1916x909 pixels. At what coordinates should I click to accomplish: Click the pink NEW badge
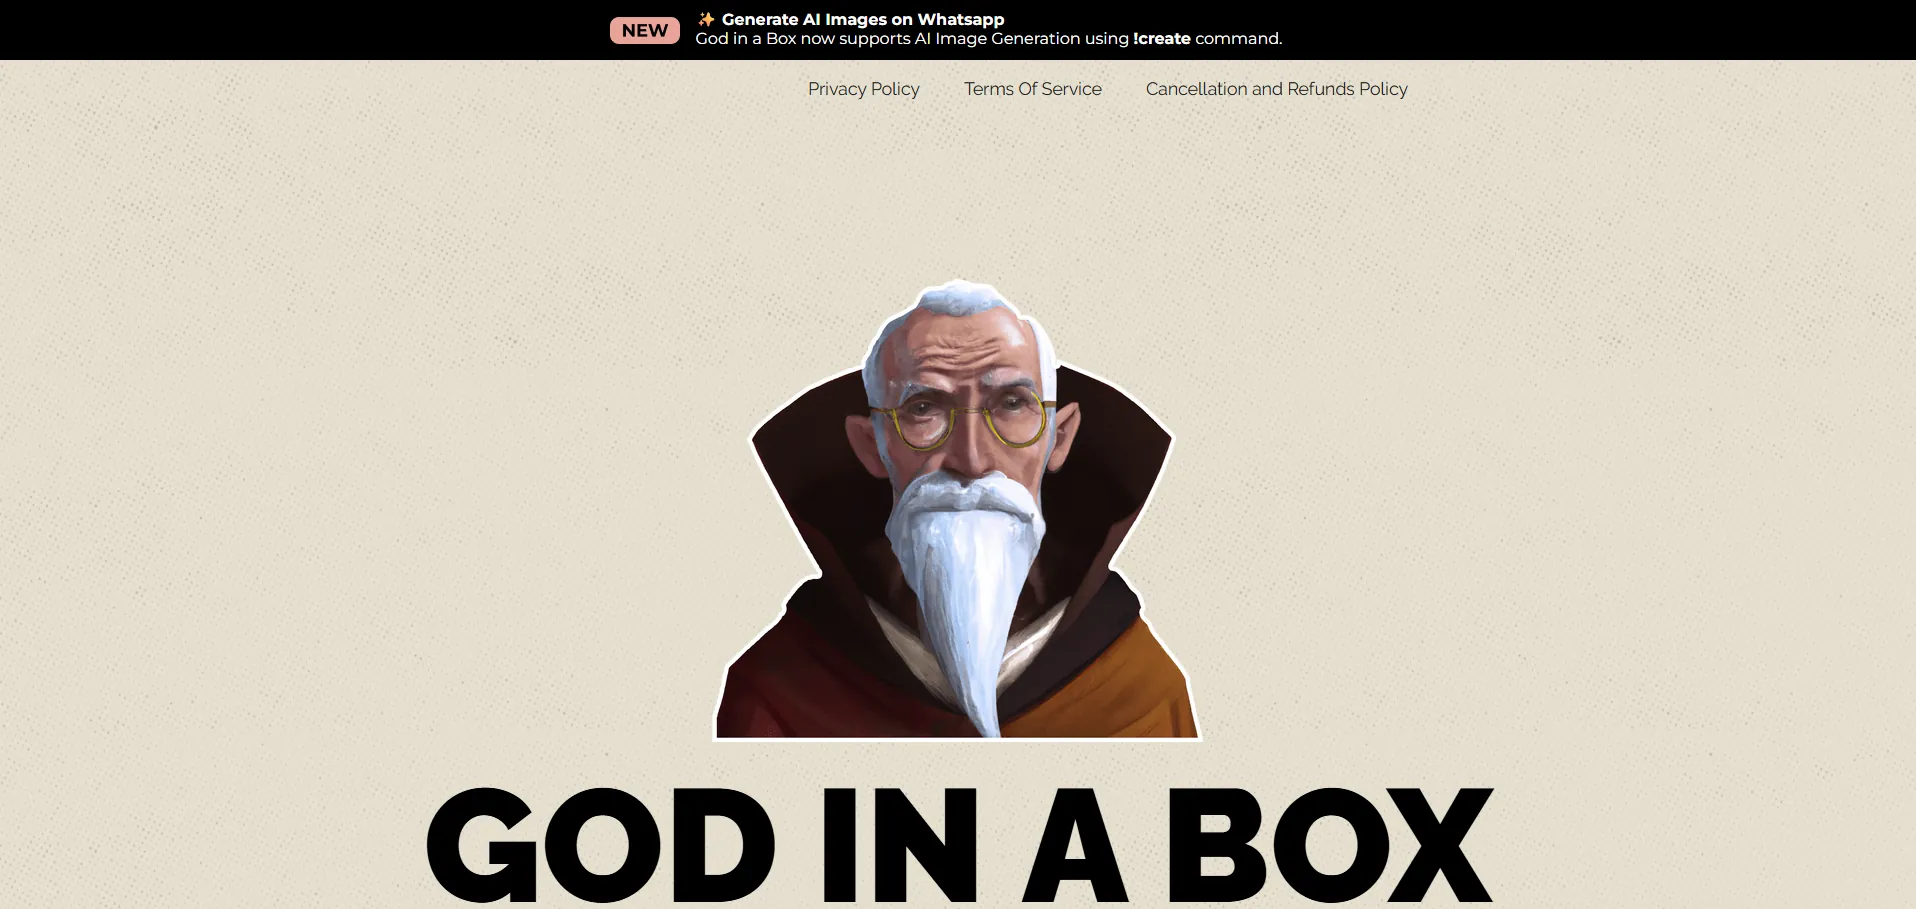point(644,30)
